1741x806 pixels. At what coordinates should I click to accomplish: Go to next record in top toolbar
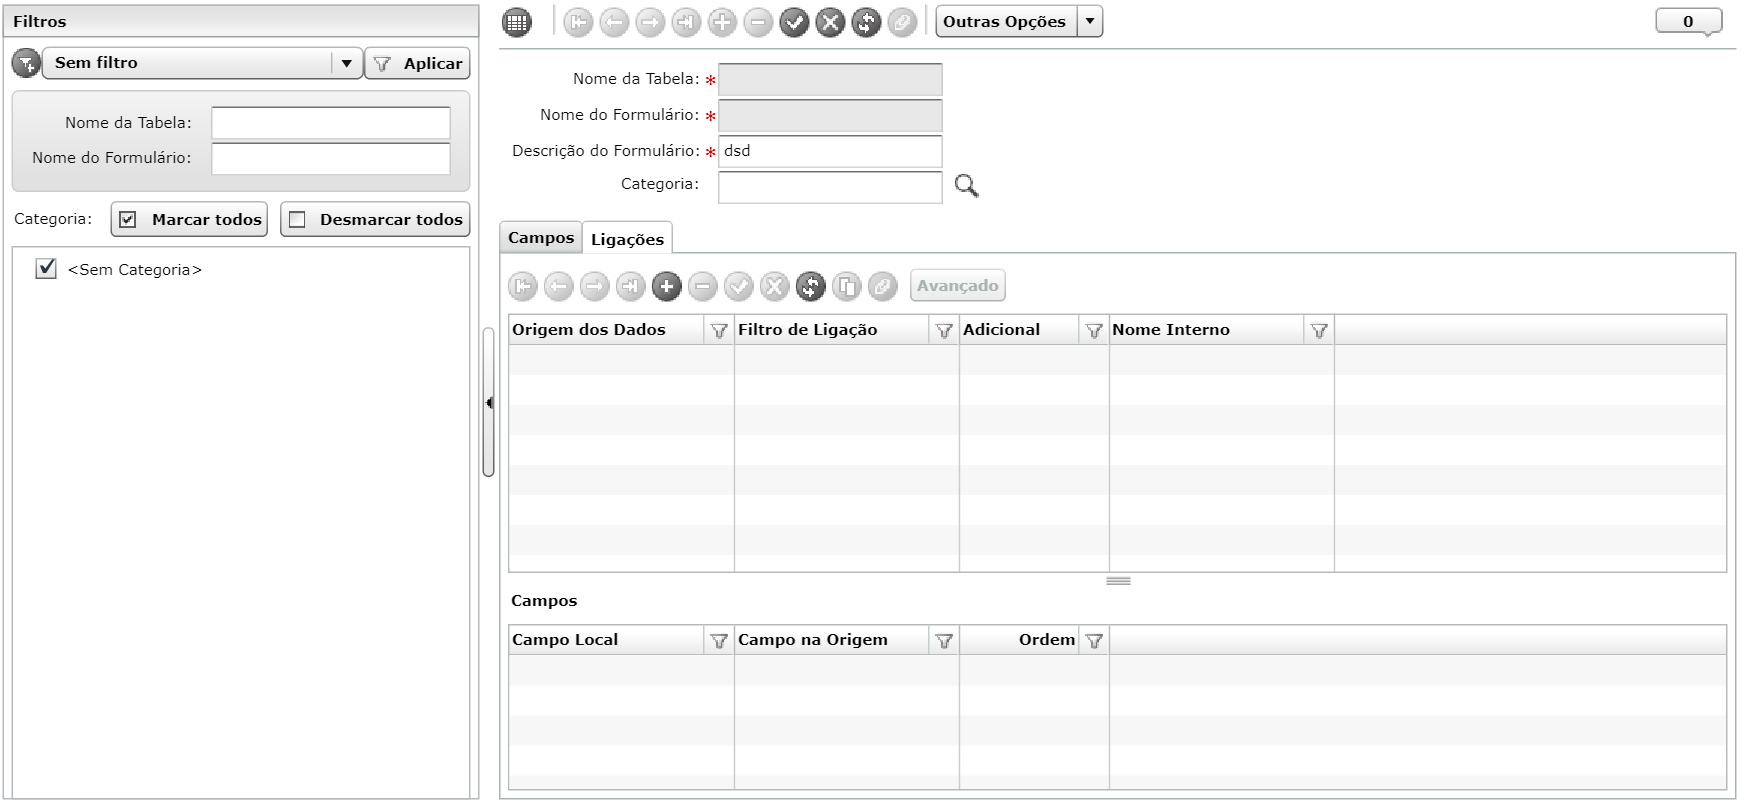point(650,22)
